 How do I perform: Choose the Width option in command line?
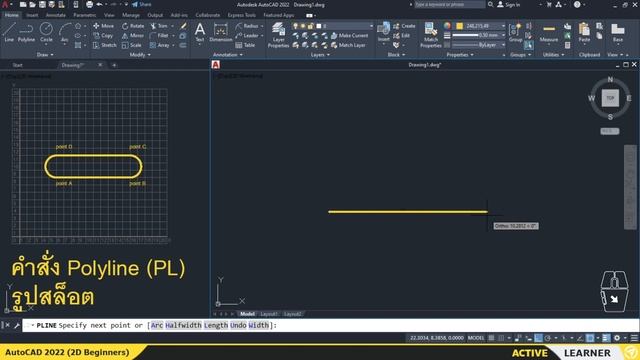tap(259, 325)
